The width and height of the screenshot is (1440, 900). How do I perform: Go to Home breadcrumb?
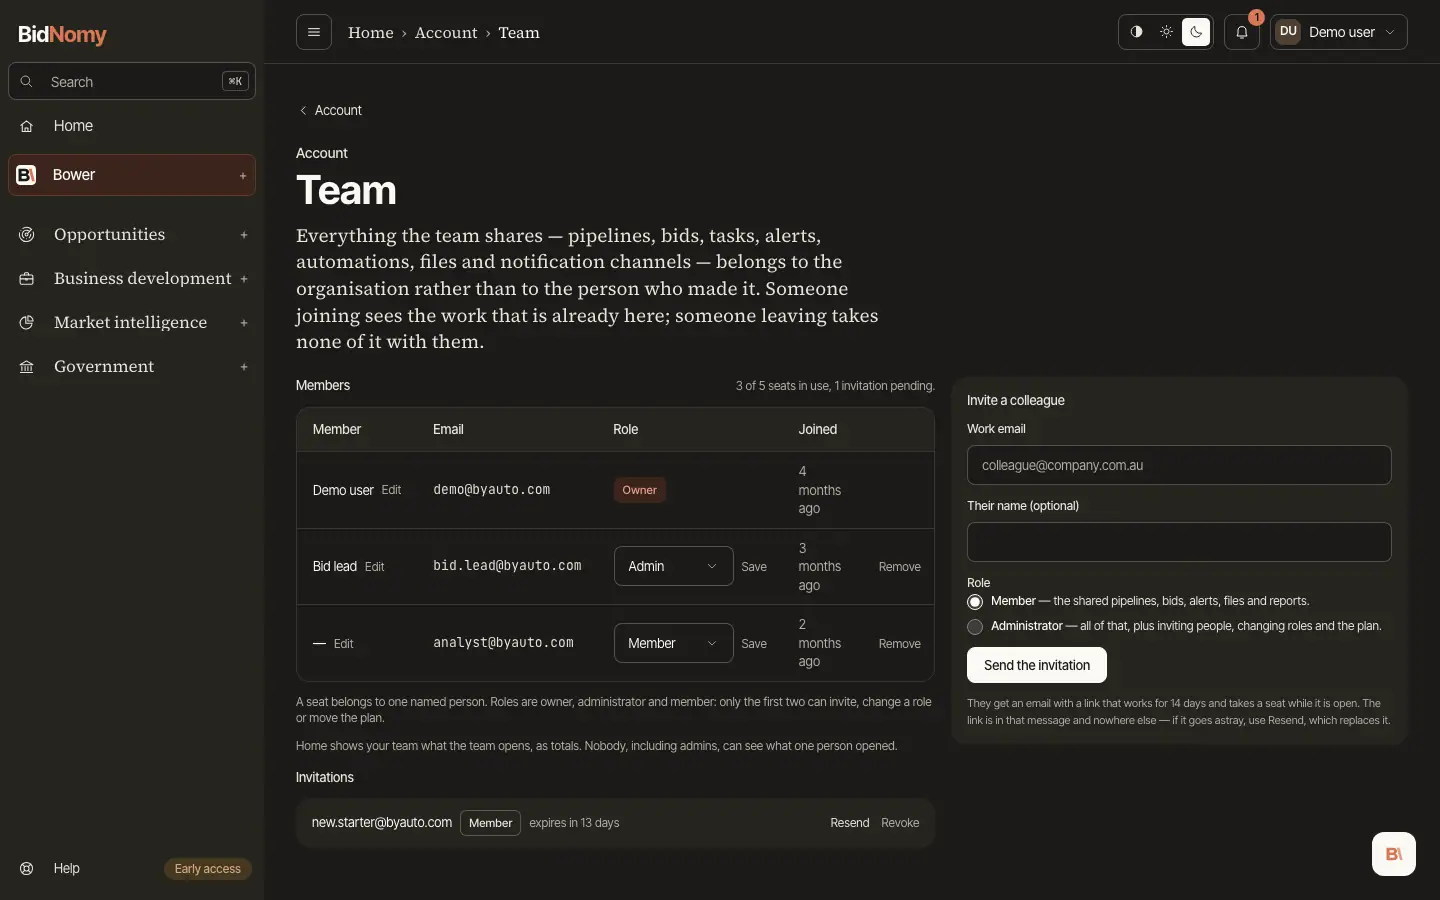tap(371, 33)
